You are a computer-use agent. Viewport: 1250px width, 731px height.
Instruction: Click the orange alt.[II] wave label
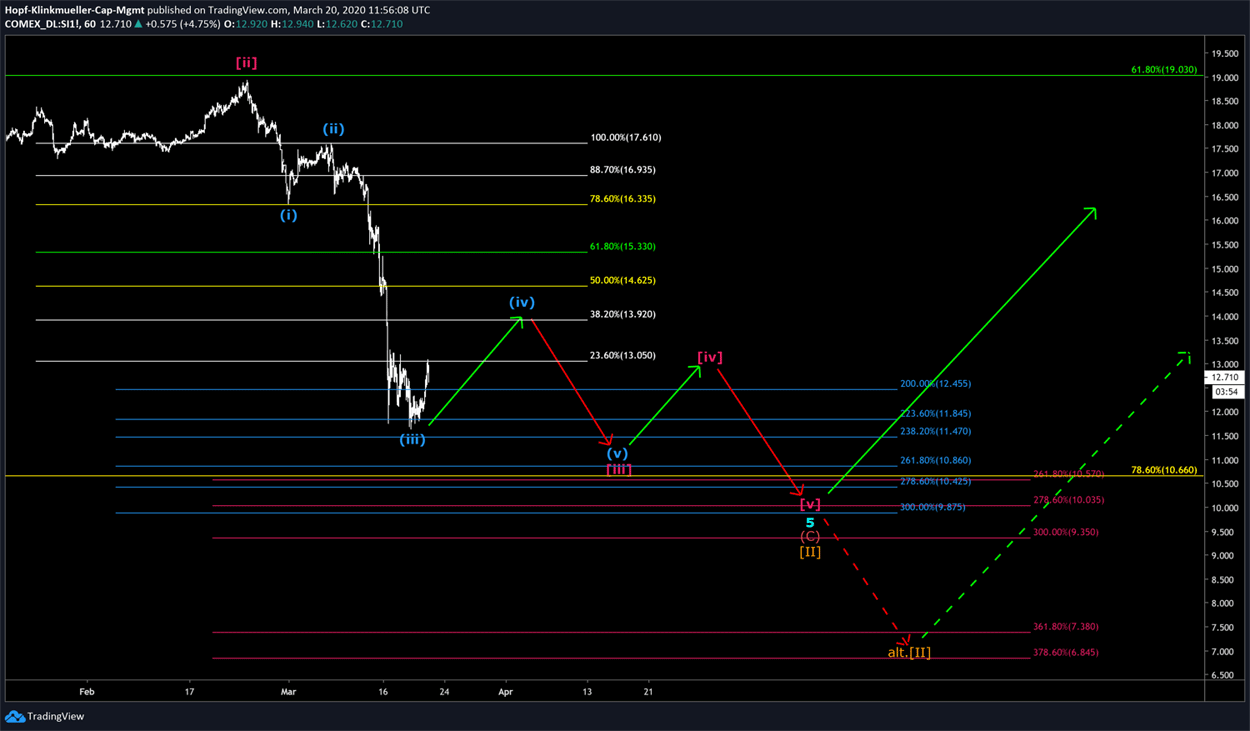coord(910,653)
